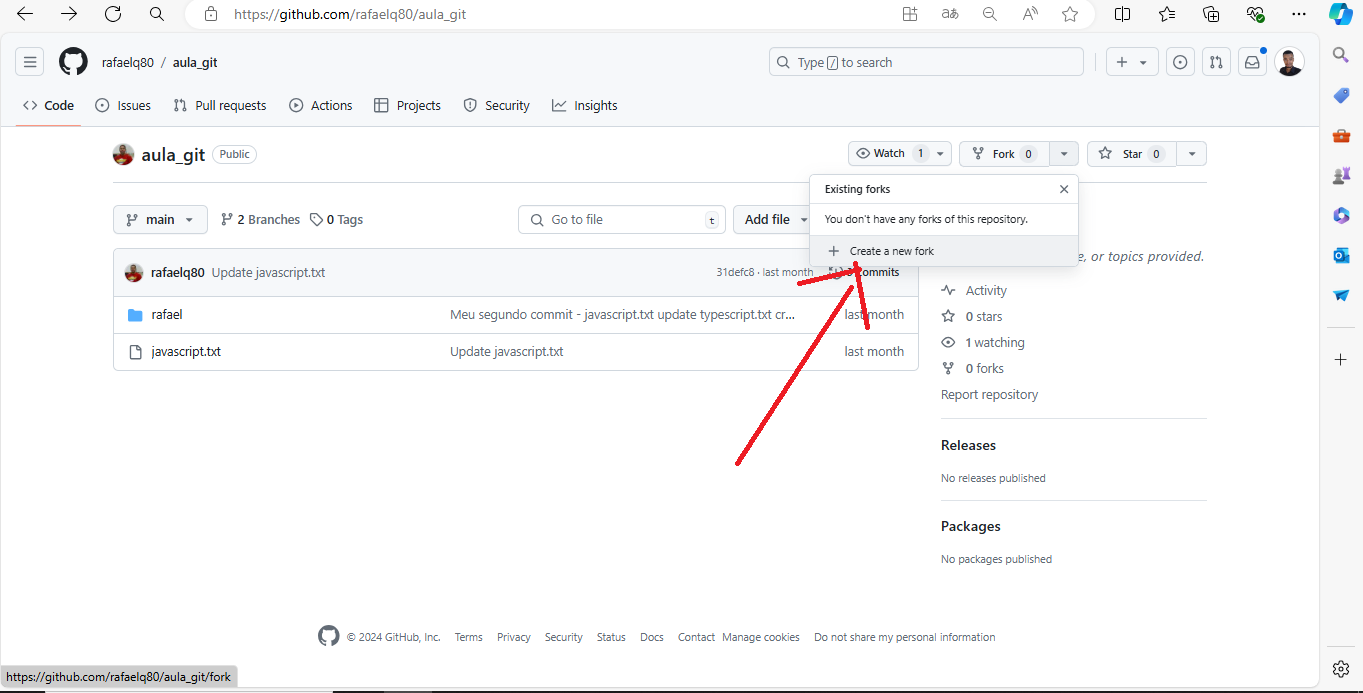This screenshot has height=693, width=1363.
Task: Open browser Collections icon
Action: (x=1211, y=14)
